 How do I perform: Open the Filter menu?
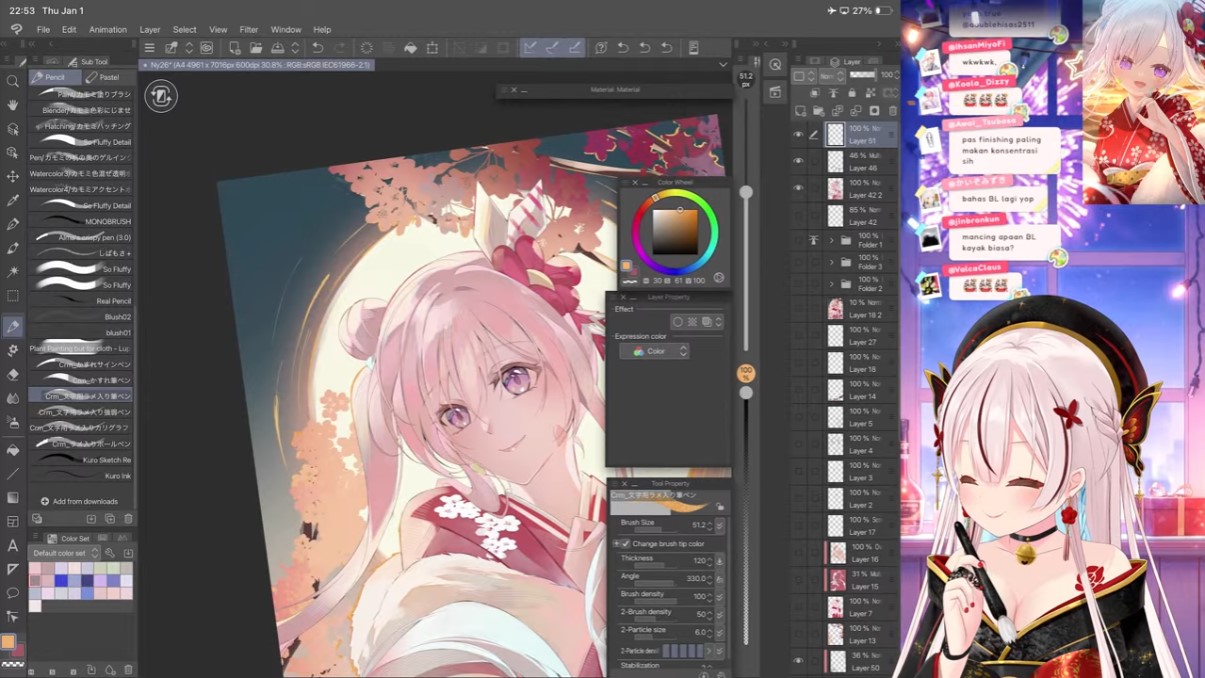click(248, 30)
